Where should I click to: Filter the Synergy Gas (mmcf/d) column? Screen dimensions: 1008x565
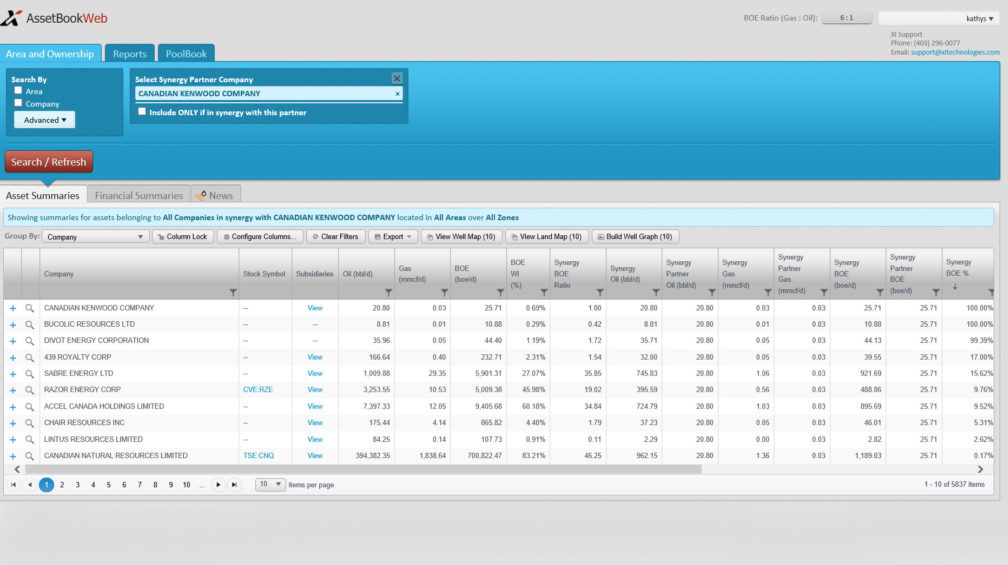(x=768, y=292)
